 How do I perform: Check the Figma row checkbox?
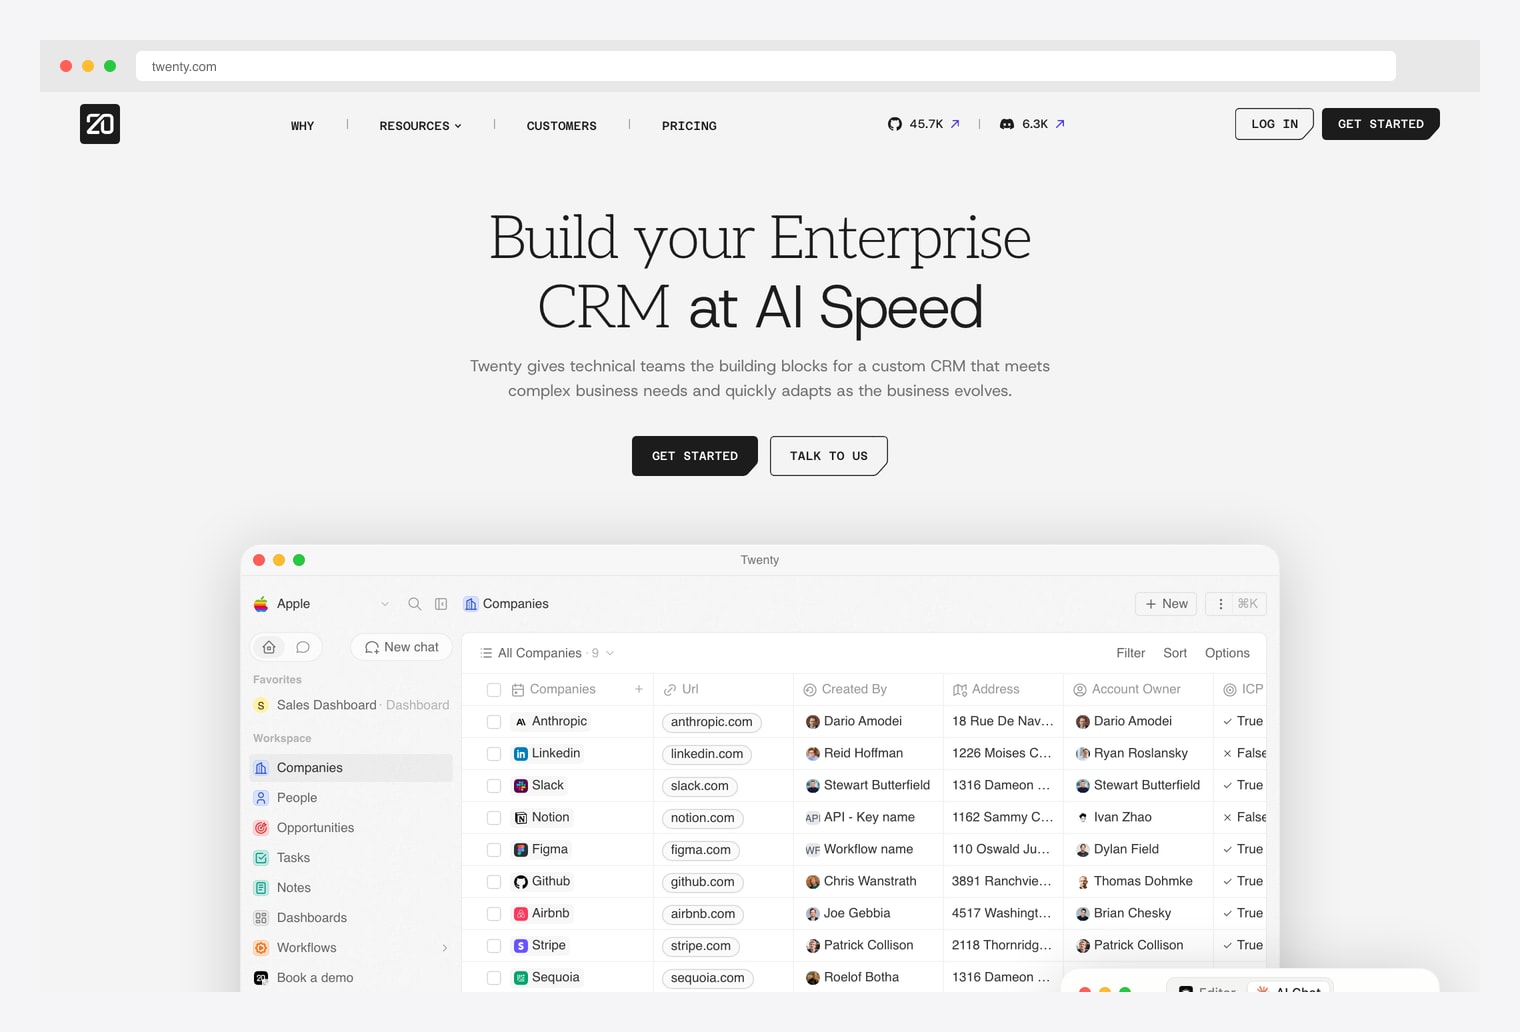point(494,849)
